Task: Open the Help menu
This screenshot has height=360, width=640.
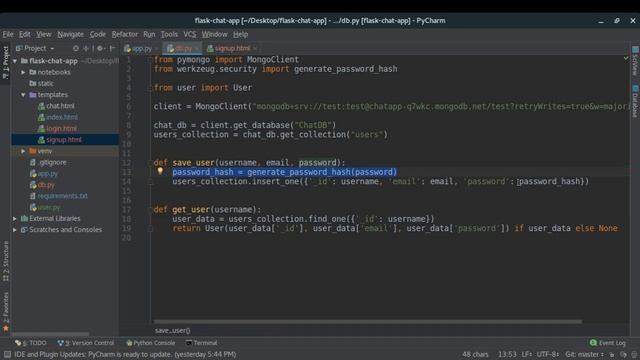Action: tap(240, 34)
